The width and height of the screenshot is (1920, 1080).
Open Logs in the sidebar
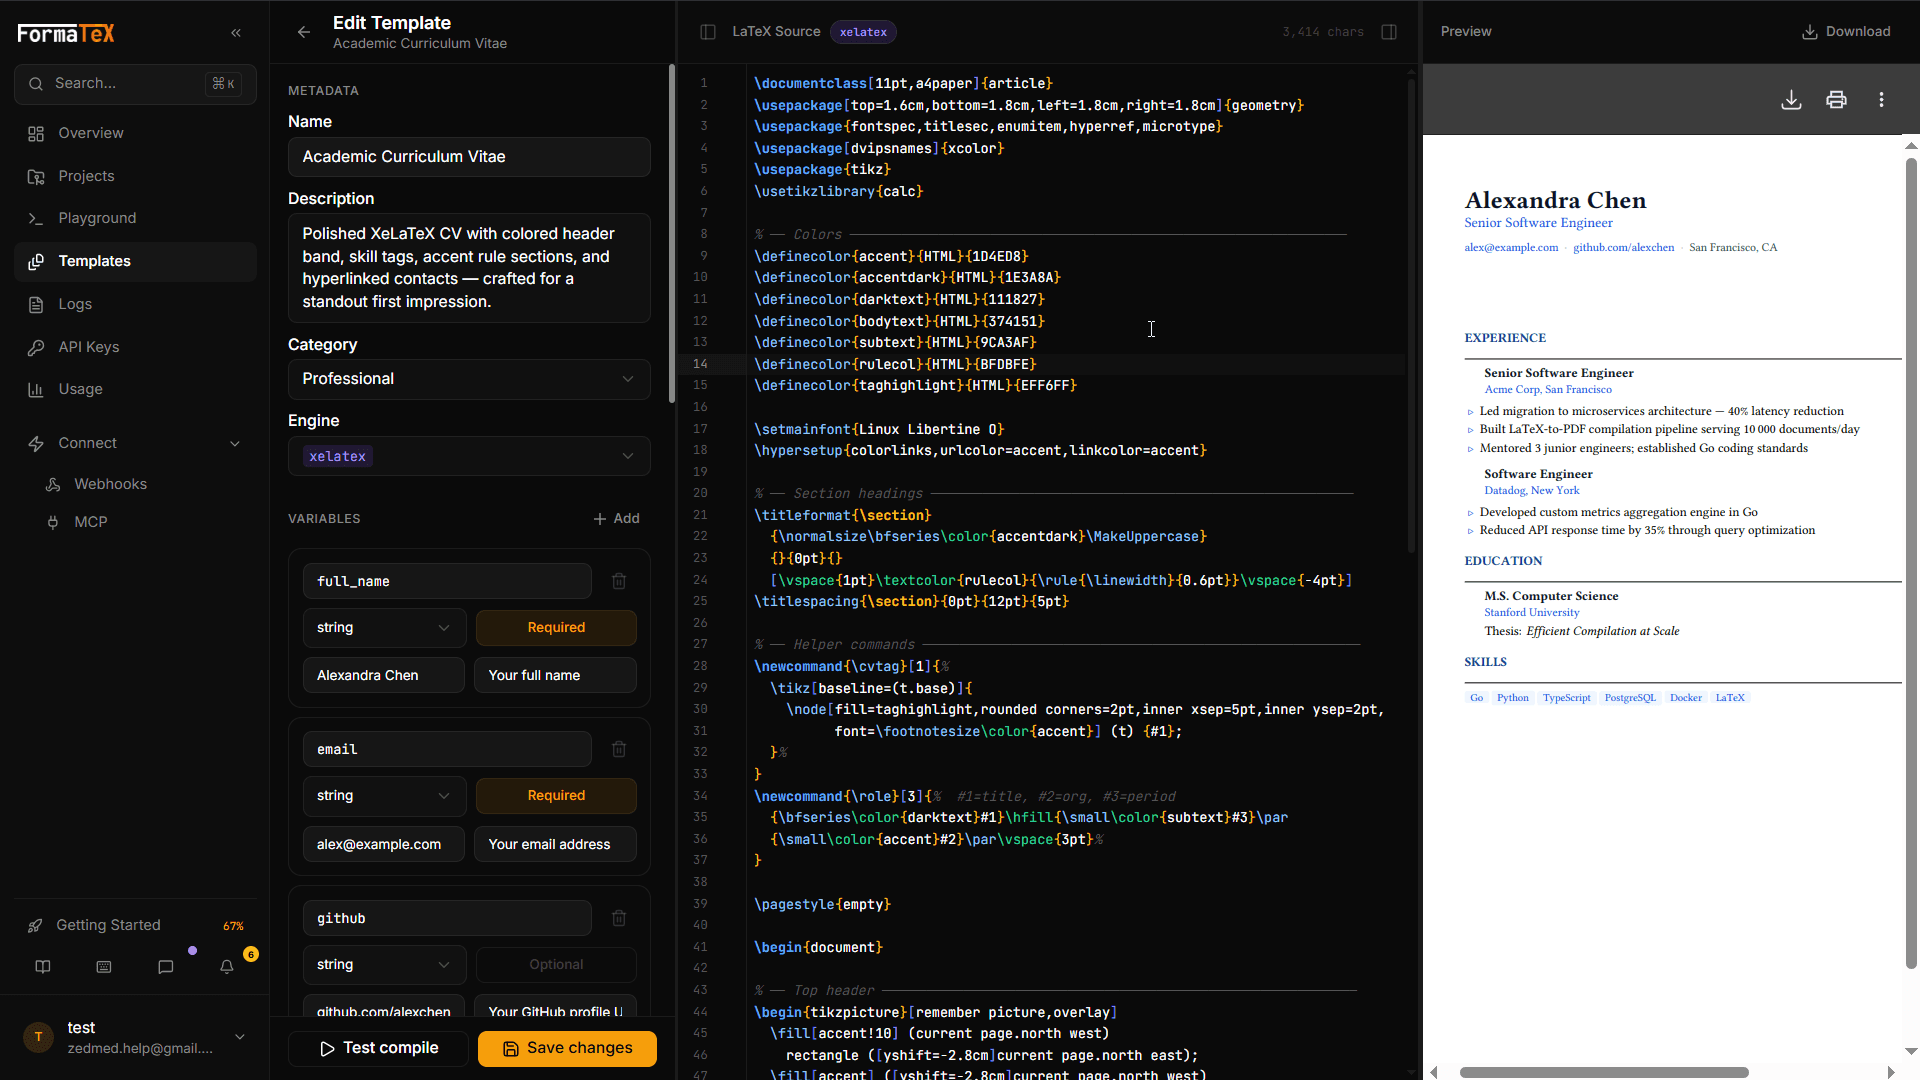pos(136,304)
